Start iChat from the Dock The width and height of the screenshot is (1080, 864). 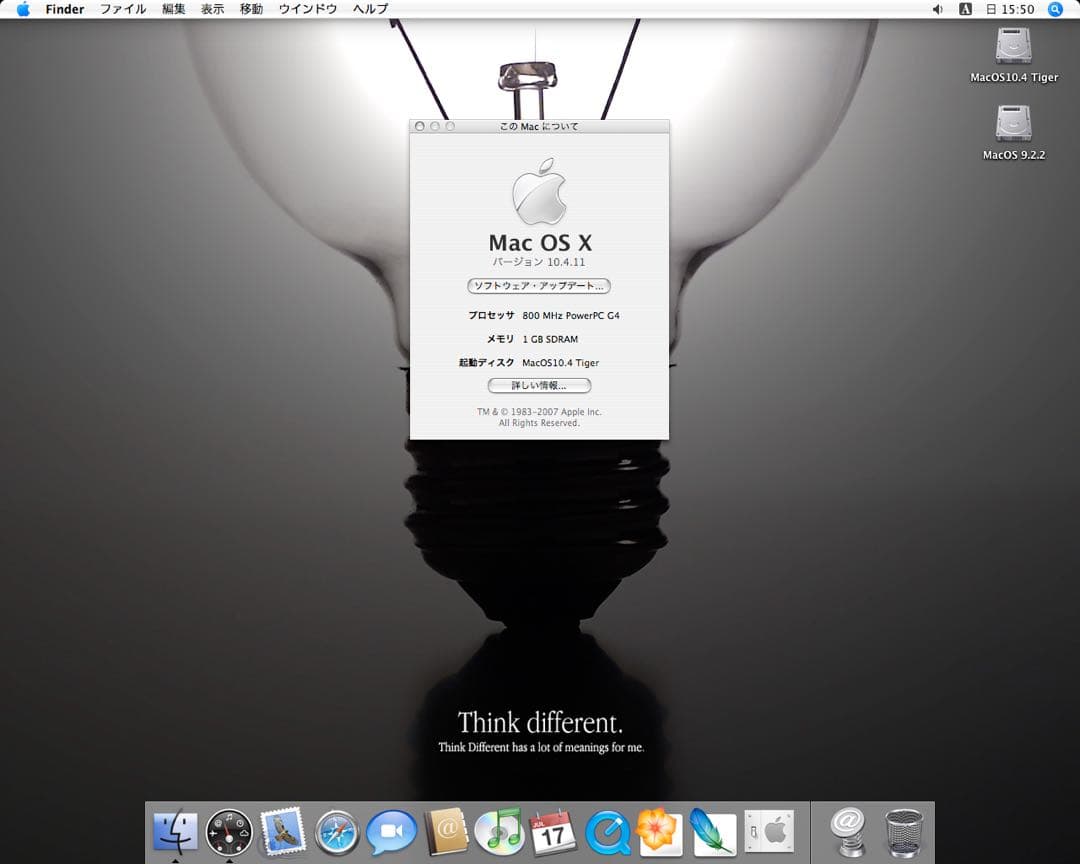pyautogui.click(x=391, y=833)
